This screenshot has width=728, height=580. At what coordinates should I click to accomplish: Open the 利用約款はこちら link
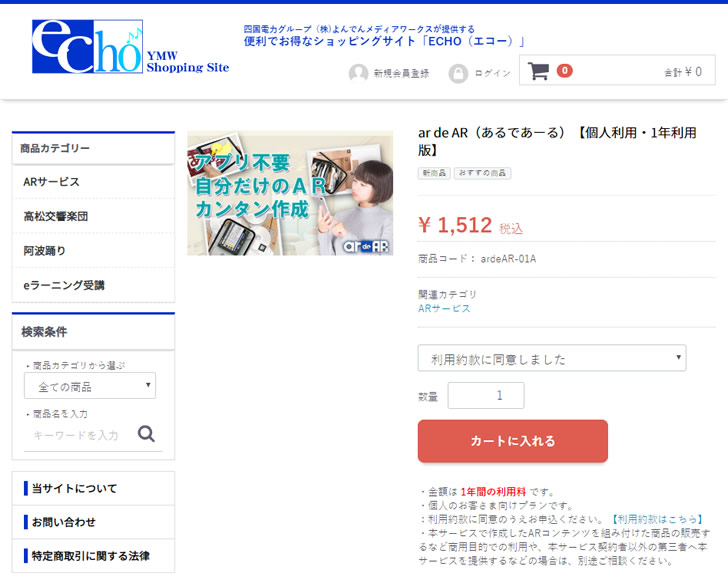pos(657,519)
